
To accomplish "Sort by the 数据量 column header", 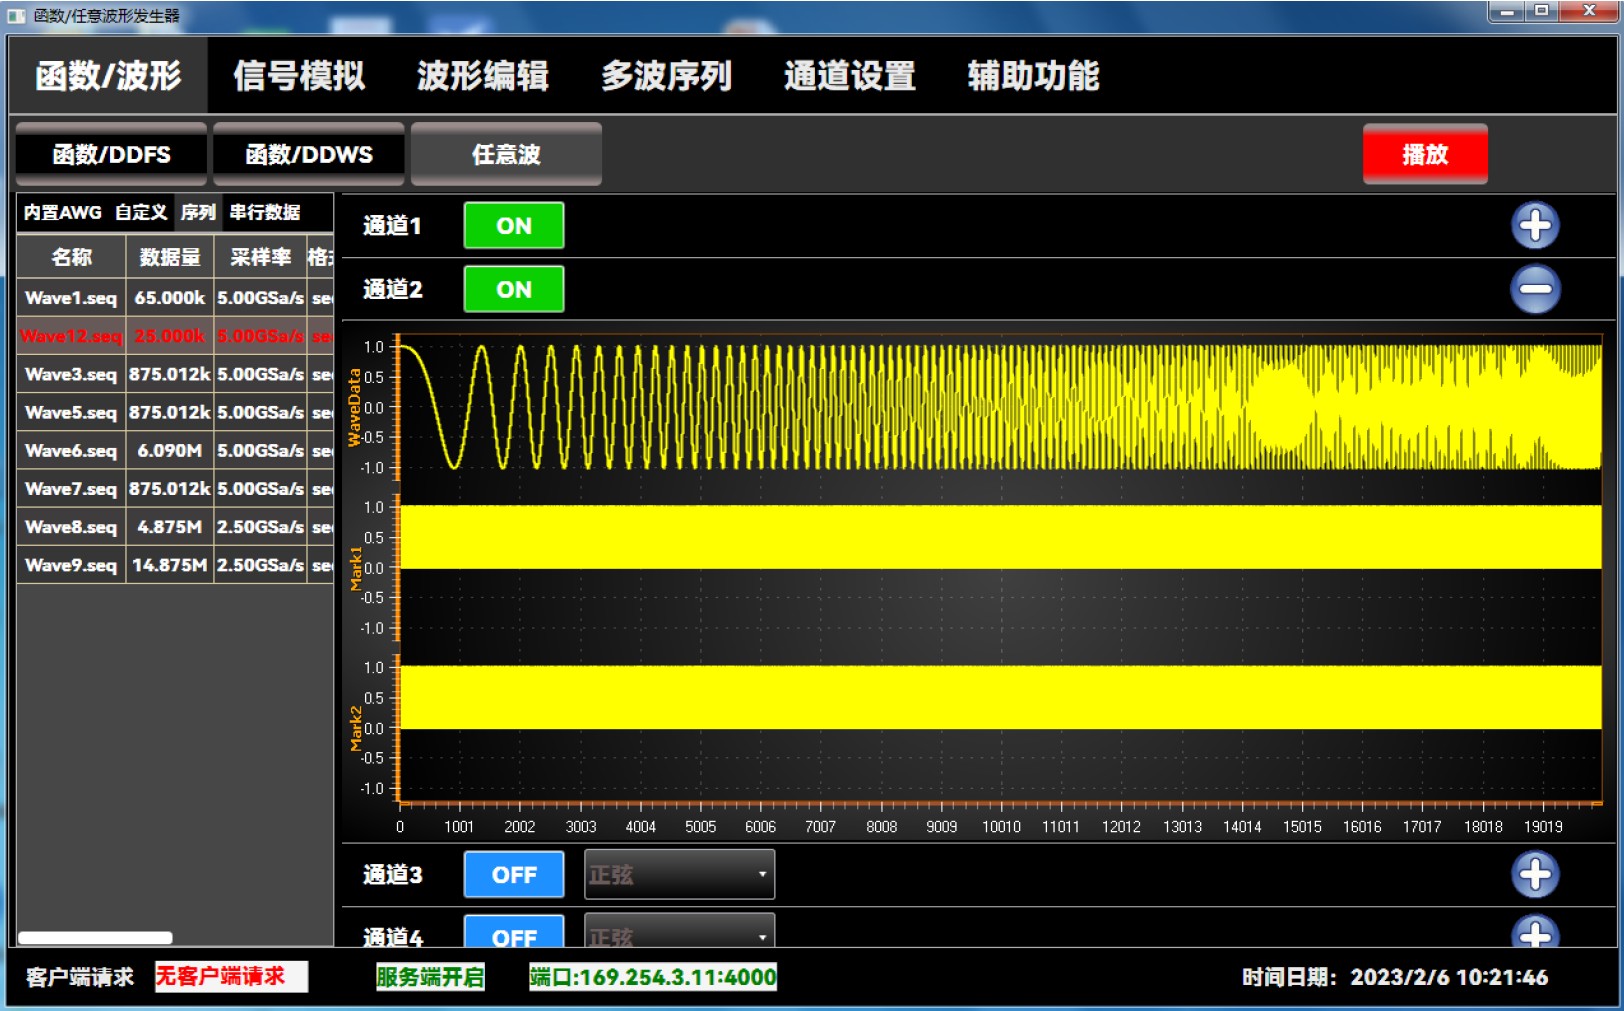I will pos(170,257).
